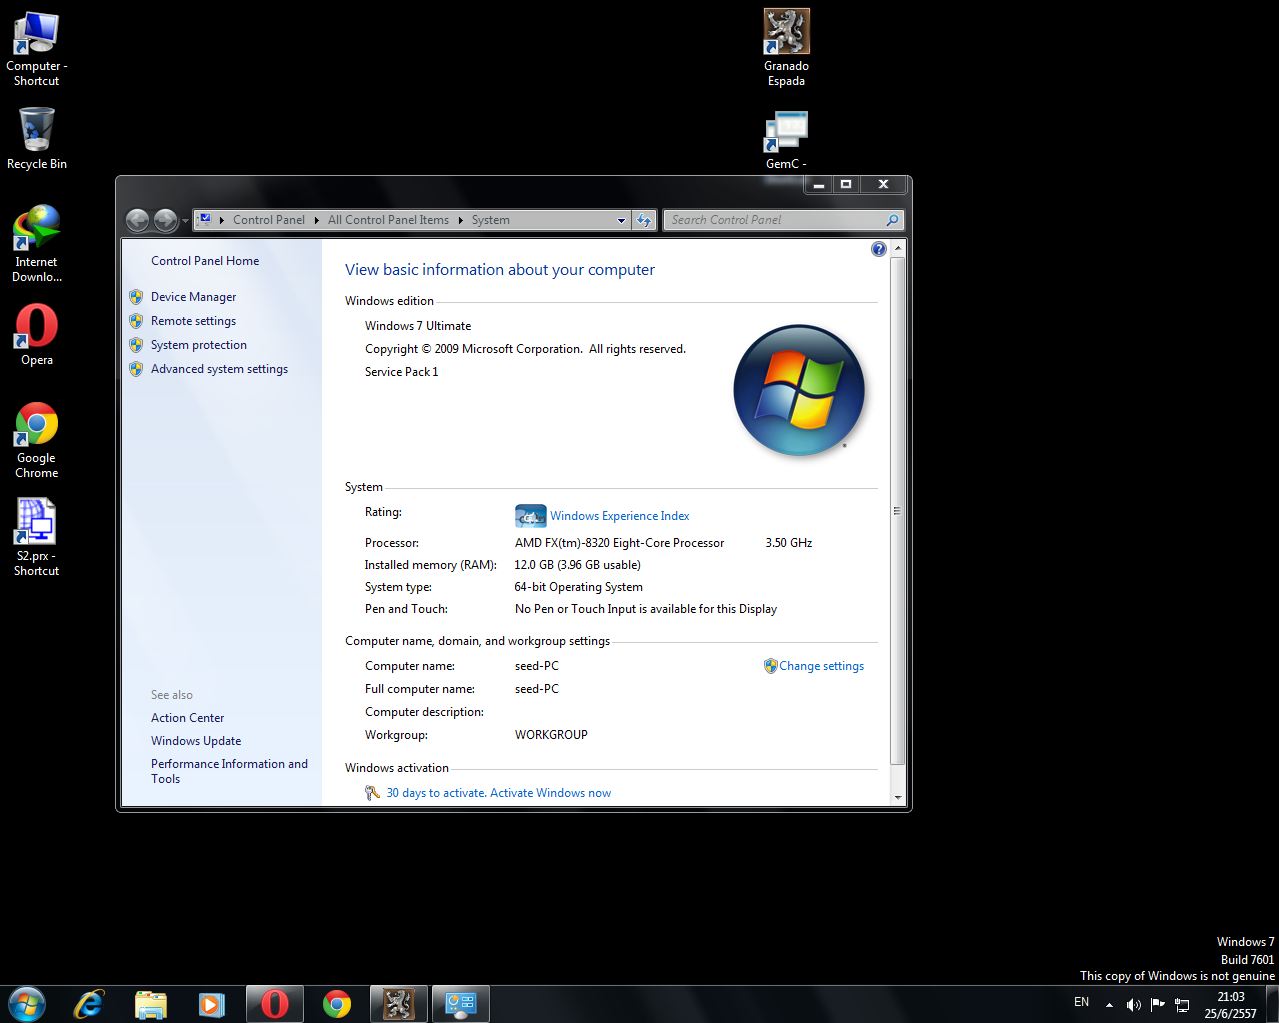Screen dimensions: 1279x1023
Task: Select the Google Chrome desktop shortcut
Action: click(x=36, y=440)
